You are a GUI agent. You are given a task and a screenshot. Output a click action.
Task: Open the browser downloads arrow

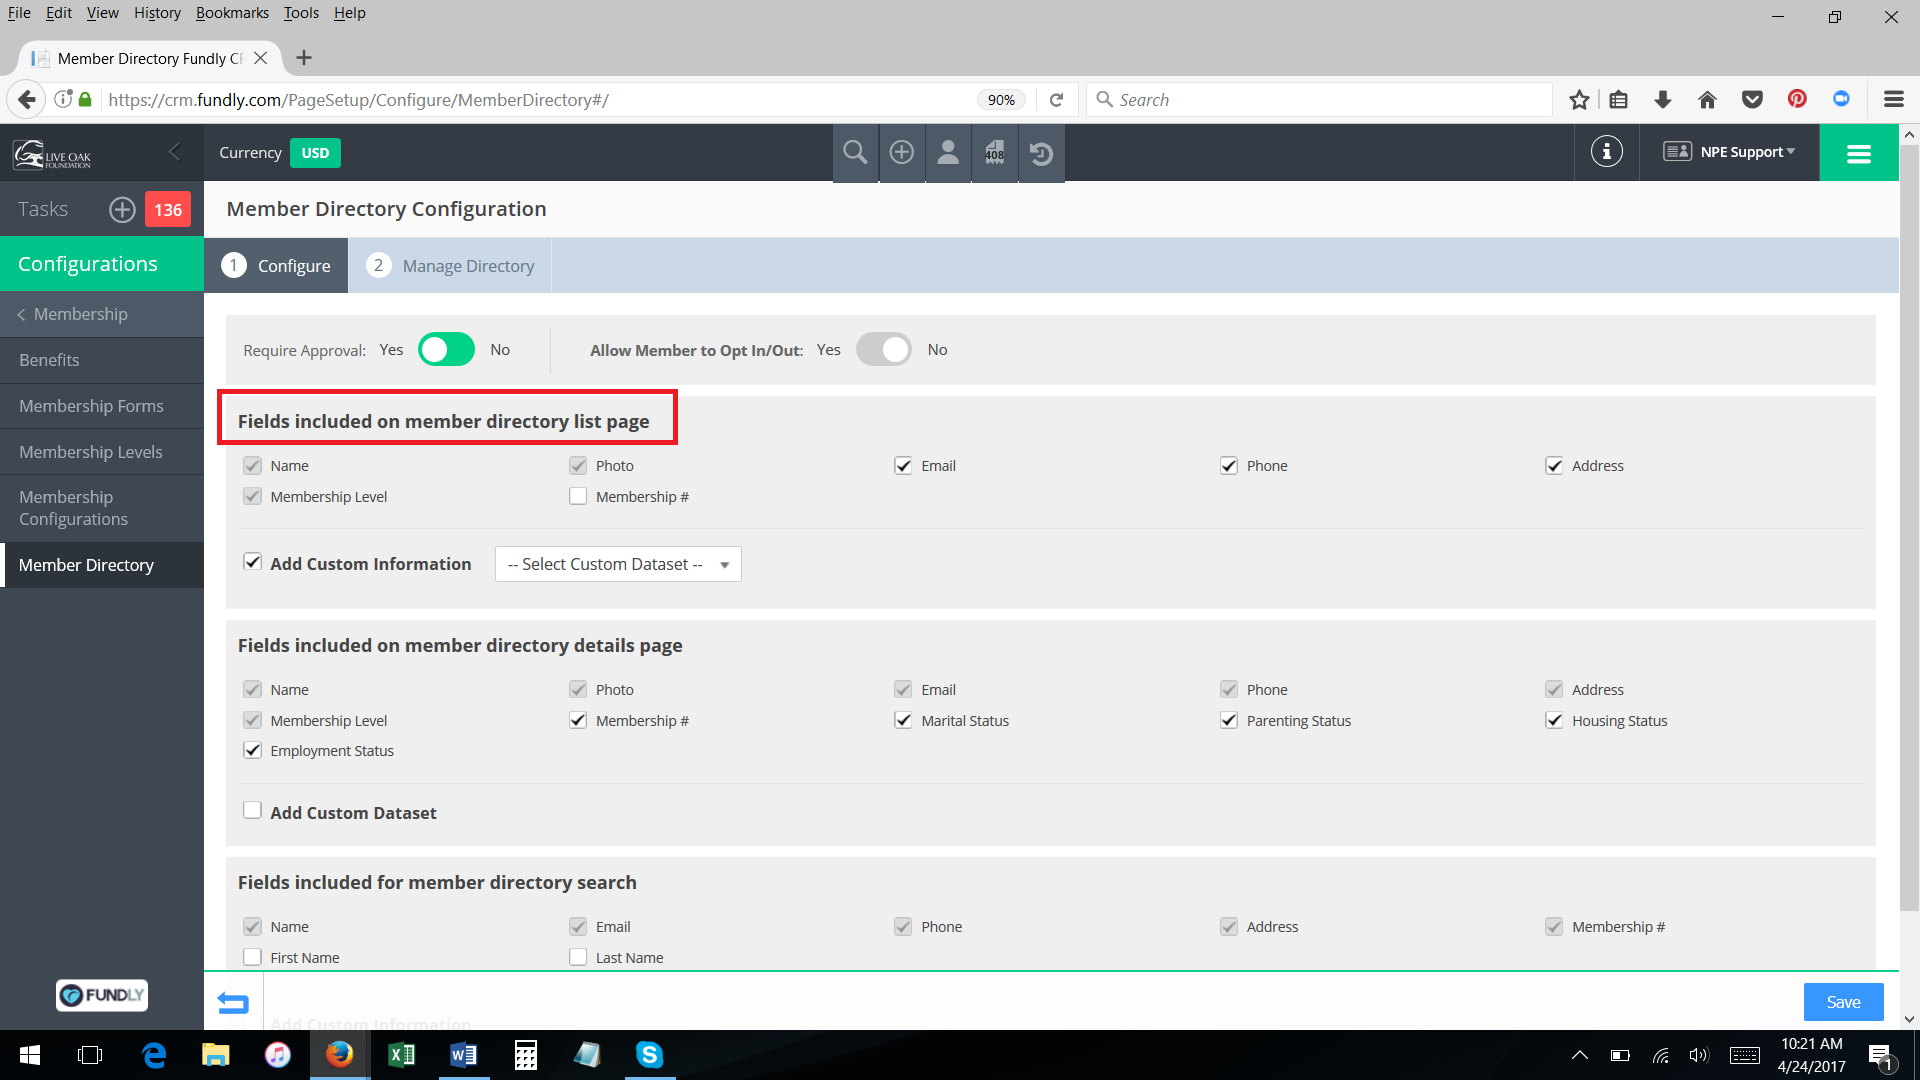click(x=1663, y=99)
